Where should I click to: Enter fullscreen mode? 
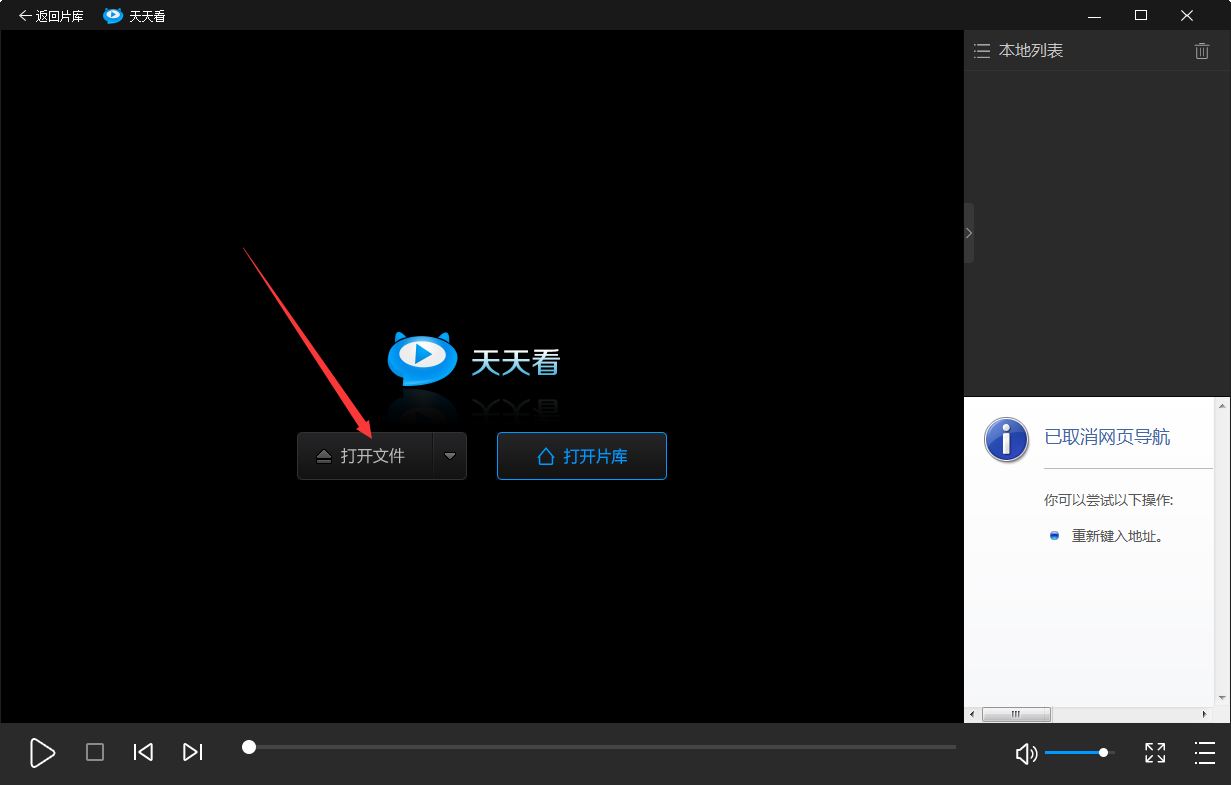[1155, 753]
